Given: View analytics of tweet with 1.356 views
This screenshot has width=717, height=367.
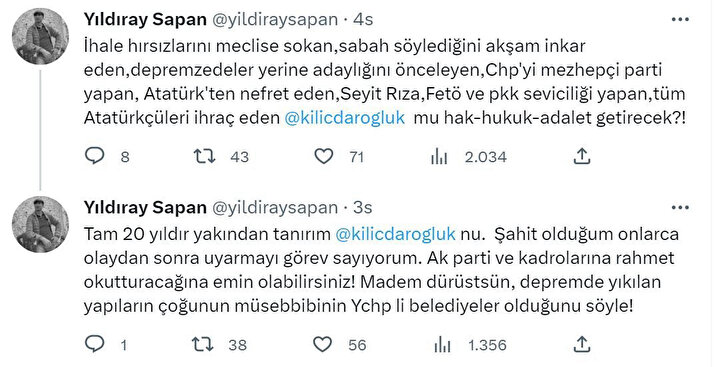Looking at the screenshot, I should pyautogui.click(x=439, y=345).
